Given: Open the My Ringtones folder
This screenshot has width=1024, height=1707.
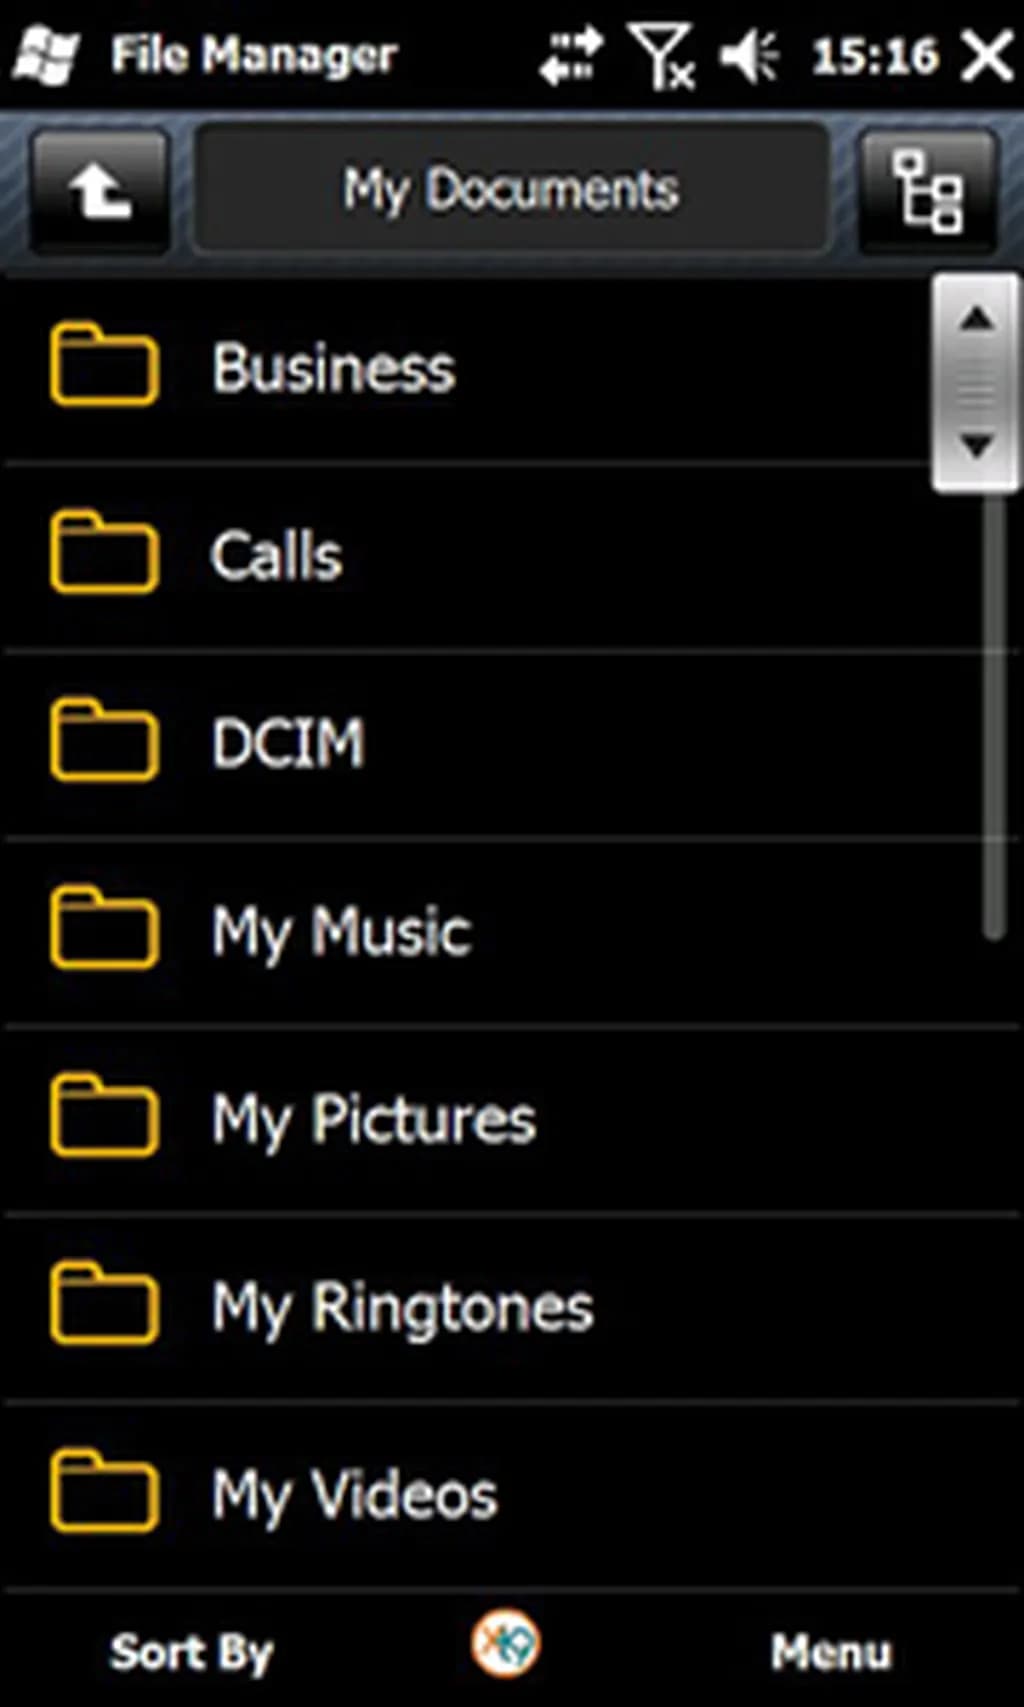Looking at the screenshot, I should pyautogui.click(x=403, y=1307).
